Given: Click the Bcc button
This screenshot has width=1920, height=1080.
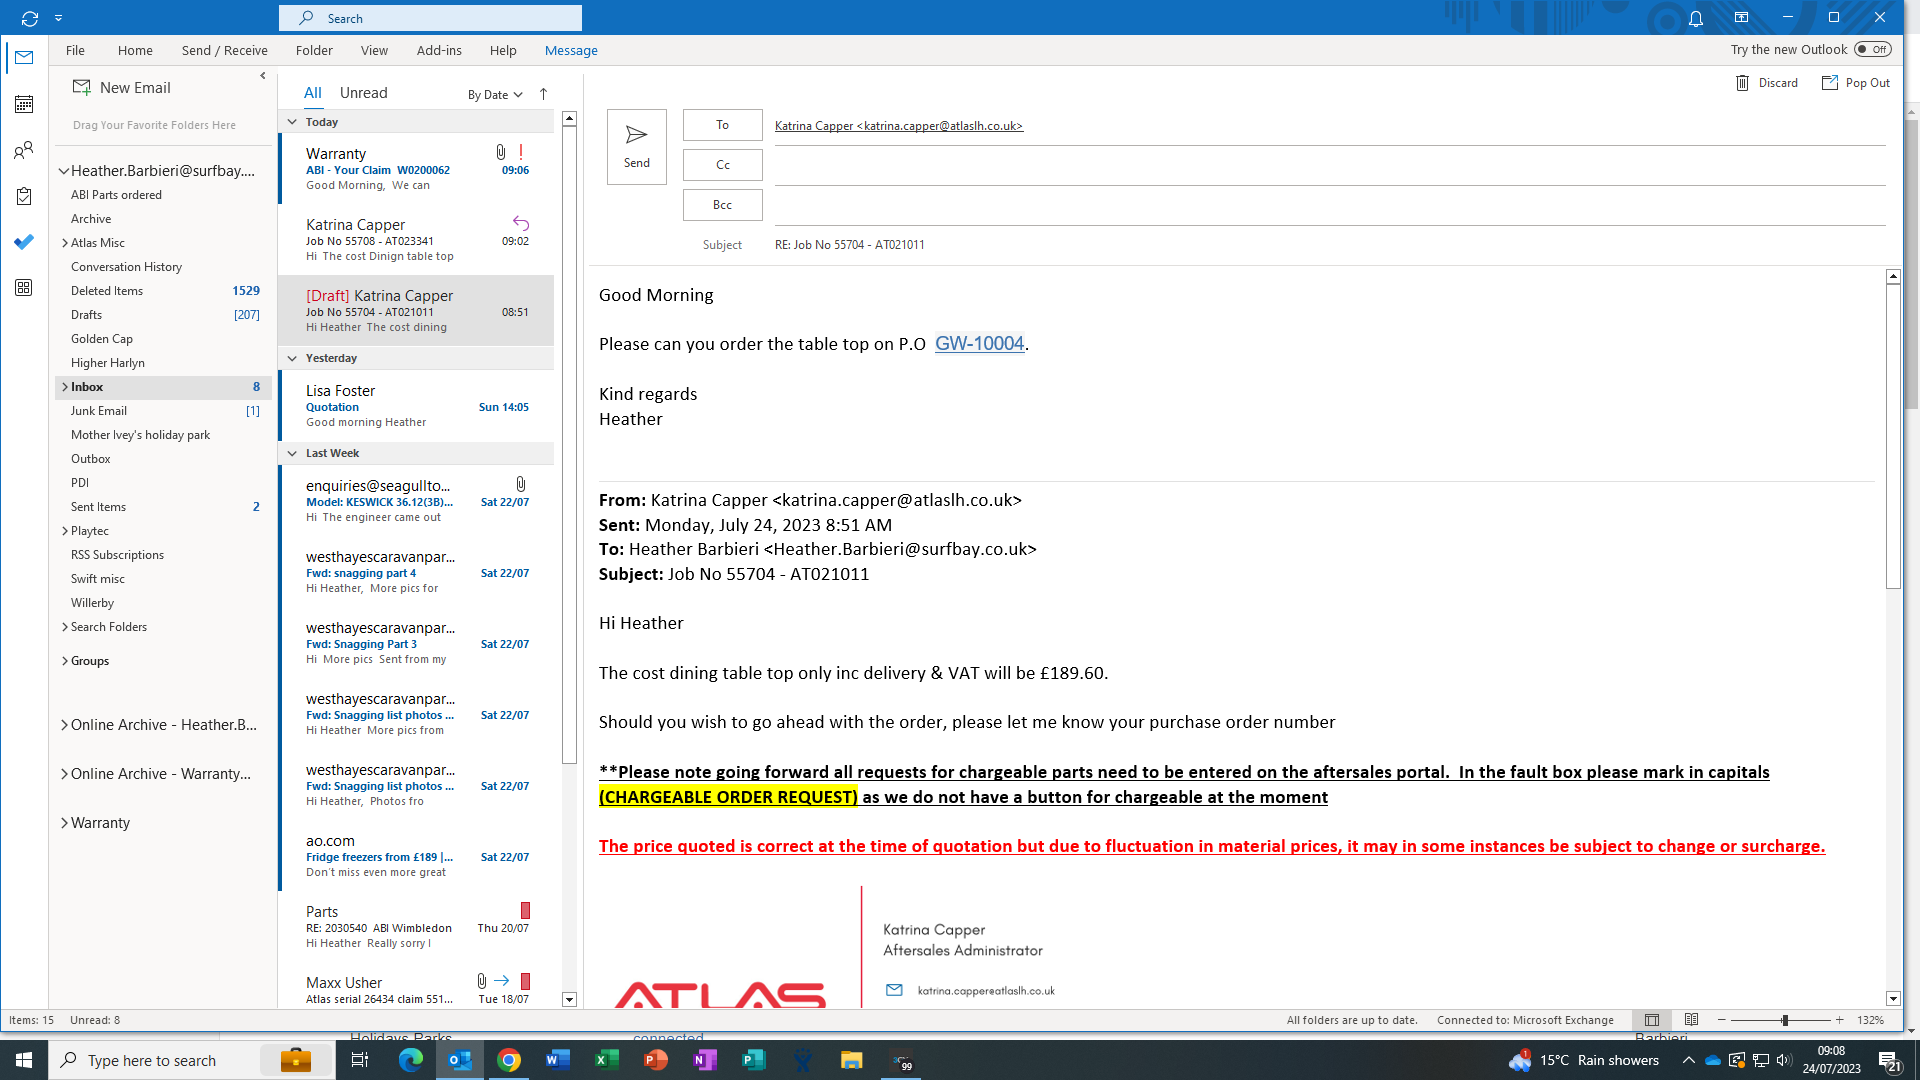Looking at the screenshot, I should tap(722, 205).
